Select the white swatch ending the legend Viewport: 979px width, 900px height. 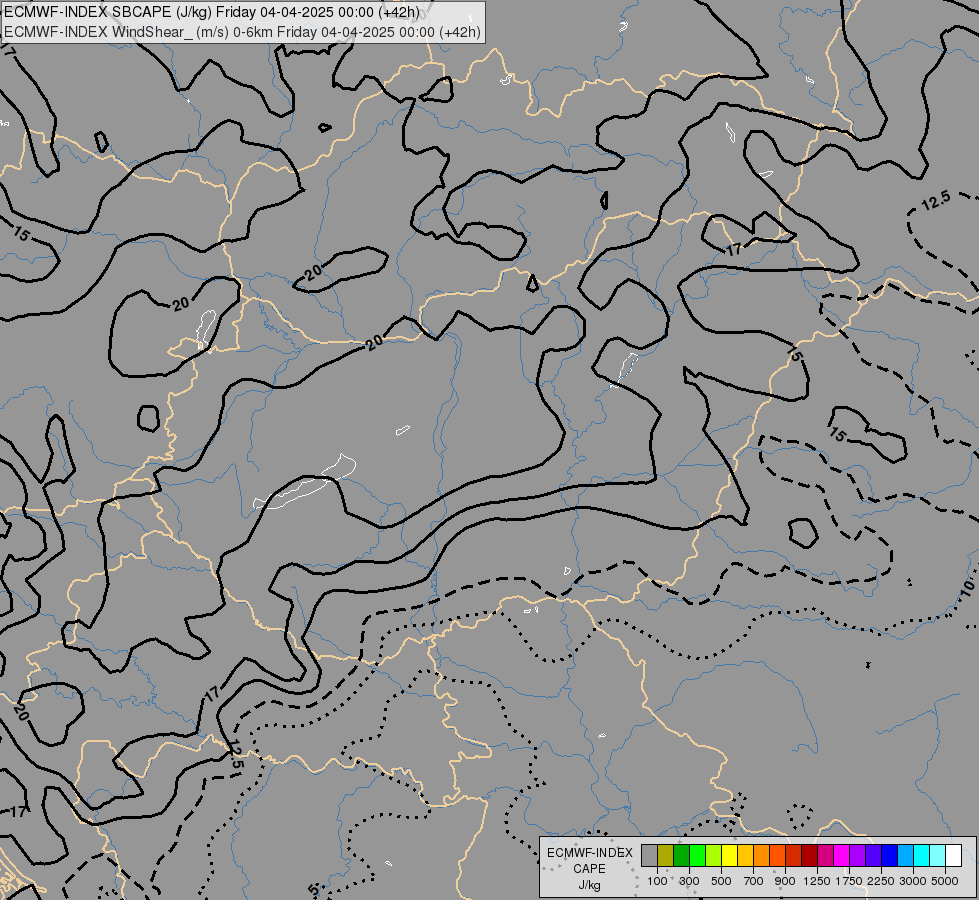pyautogui.click(x=953, y=855)
